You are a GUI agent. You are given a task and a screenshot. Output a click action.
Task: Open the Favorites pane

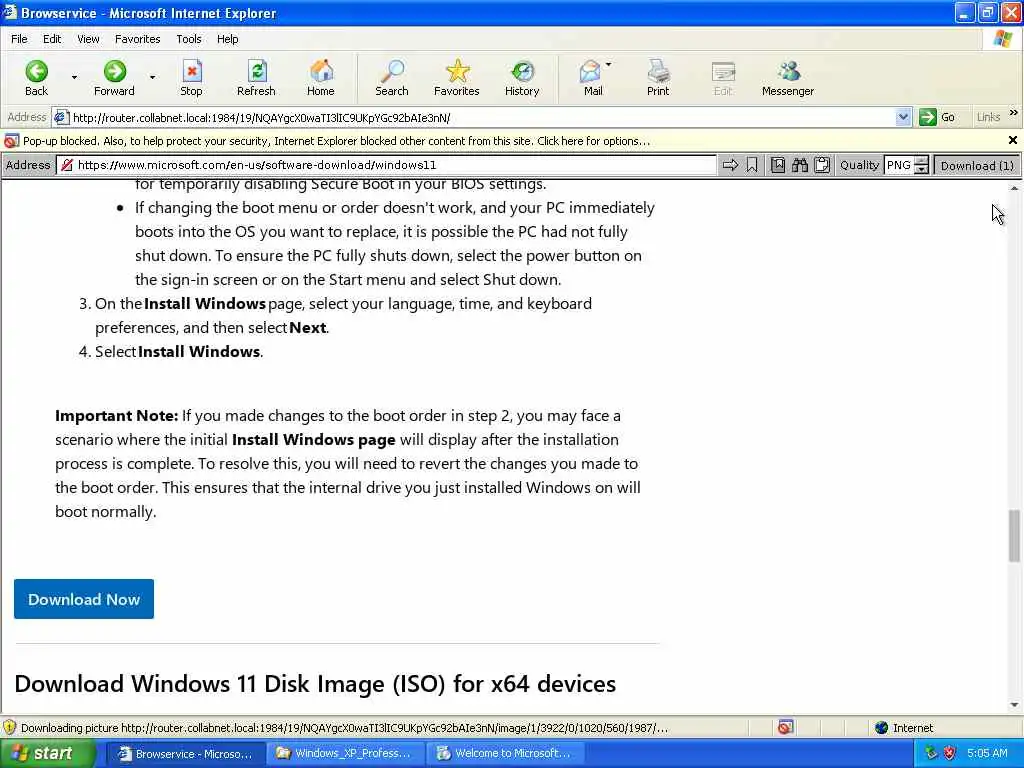pos(456,78)
